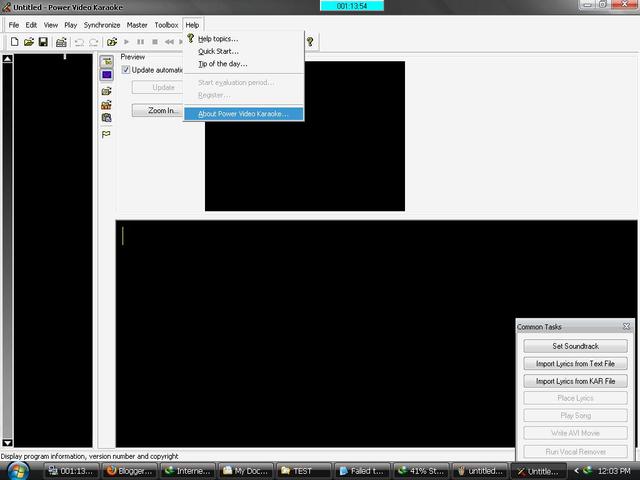Start playback with the Play button

pyautogui.click(x=126, y=42)
